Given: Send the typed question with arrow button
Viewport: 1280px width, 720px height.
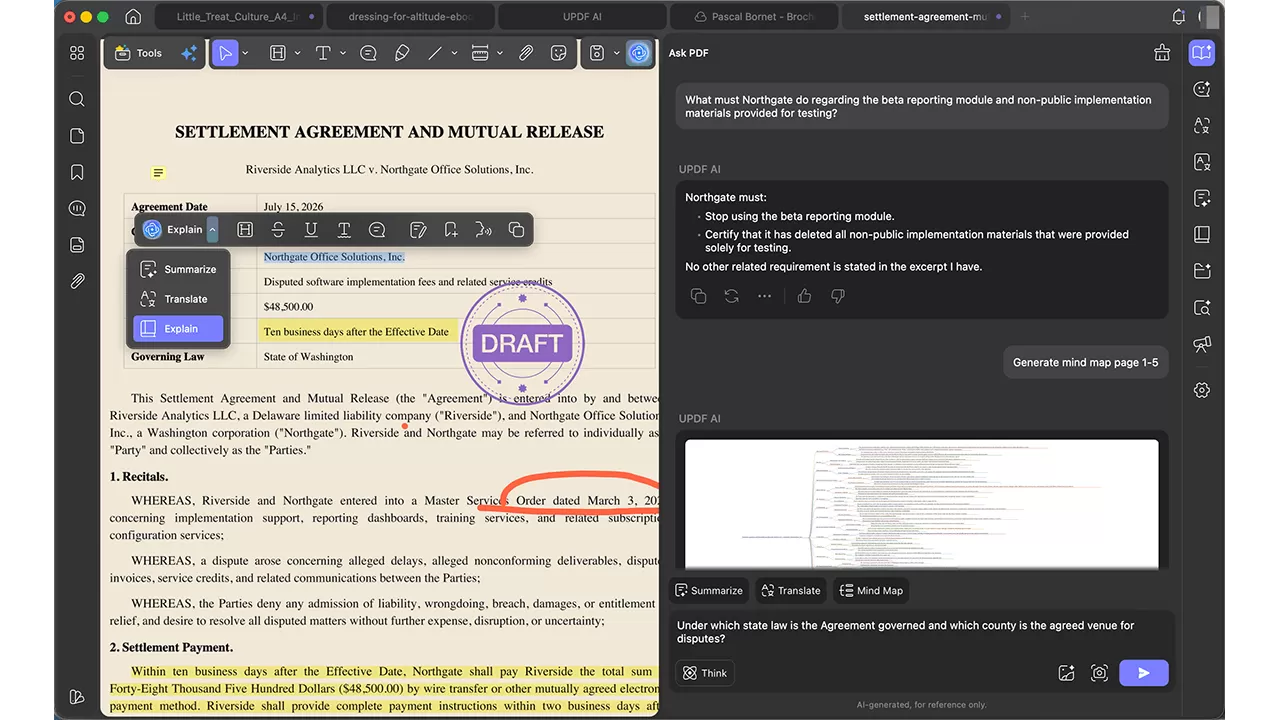Looking at the screenshot, I should click(x=1144, y=673).
